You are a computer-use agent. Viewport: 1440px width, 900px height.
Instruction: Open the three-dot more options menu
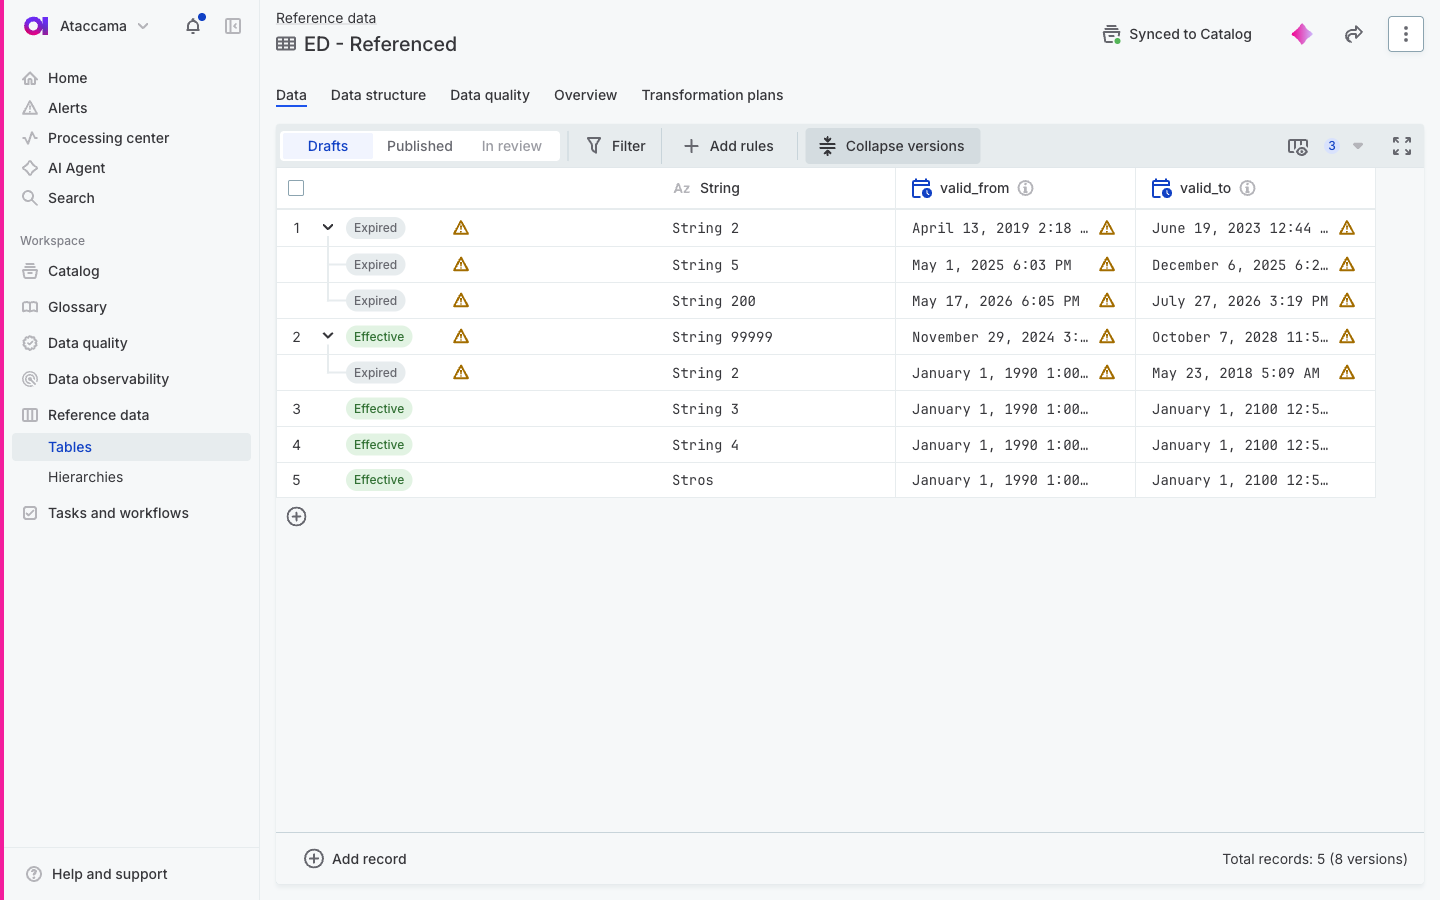(1405, 34)
